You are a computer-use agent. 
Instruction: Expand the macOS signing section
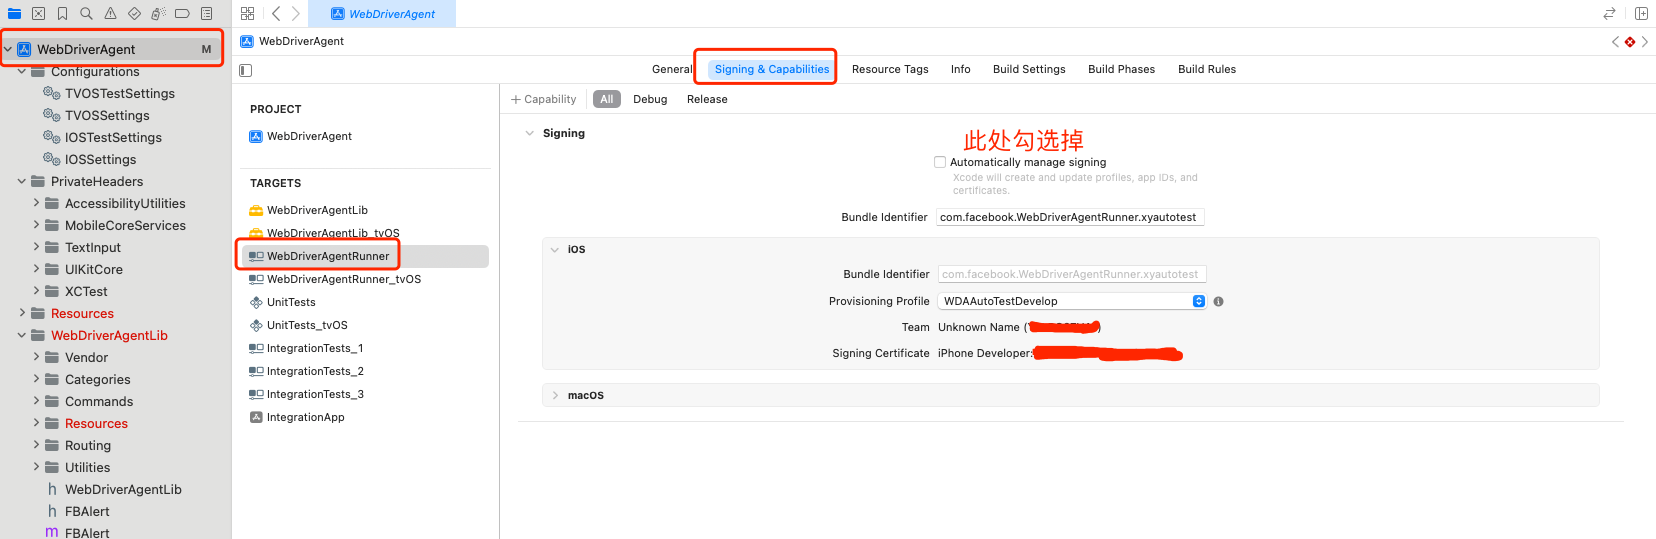point(556,396)
